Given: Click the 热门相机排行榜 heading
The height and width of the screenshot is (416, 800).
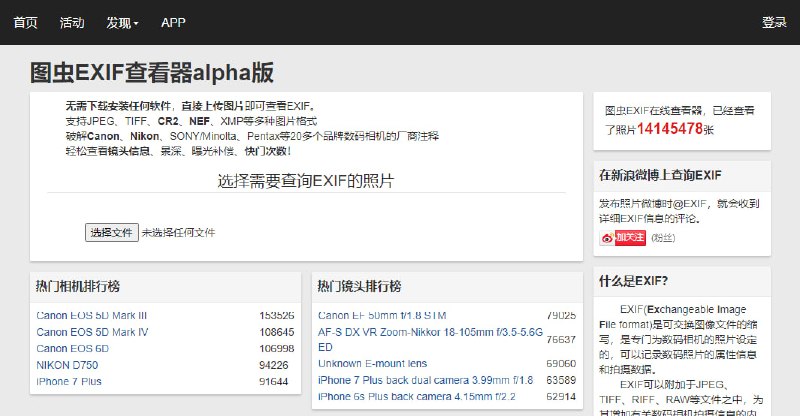Looking at the screenshot, I should (78, 286).
